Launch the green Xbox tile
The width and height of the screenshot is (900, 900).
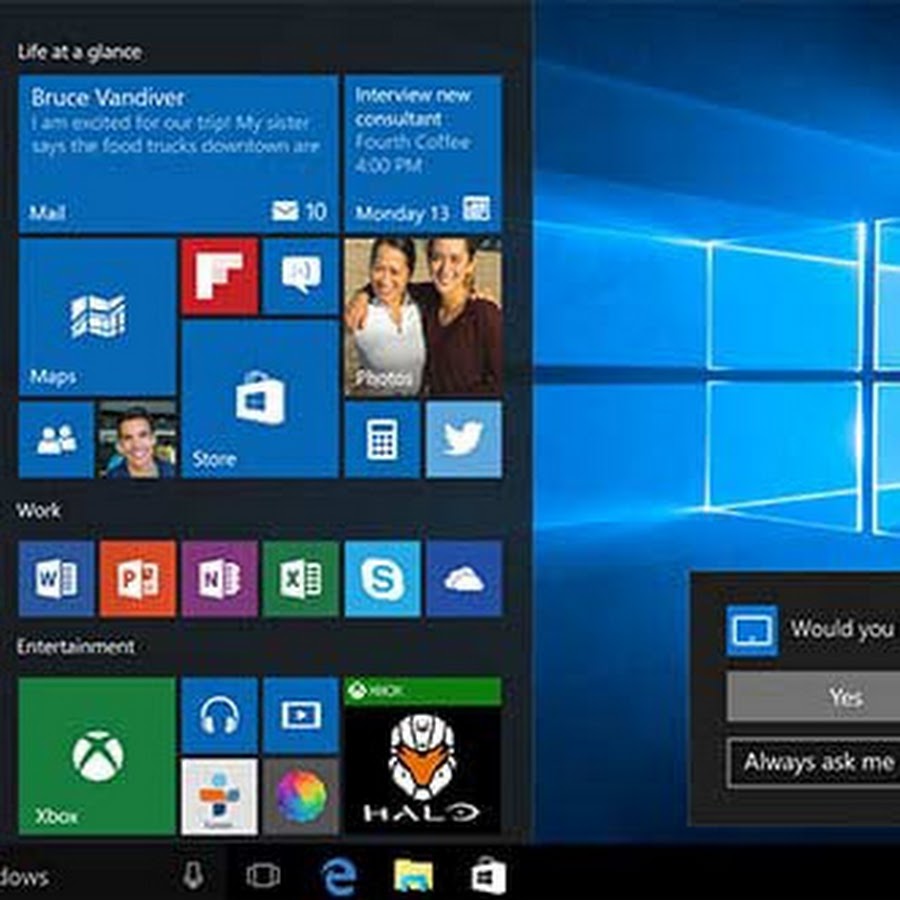[97, 756]
